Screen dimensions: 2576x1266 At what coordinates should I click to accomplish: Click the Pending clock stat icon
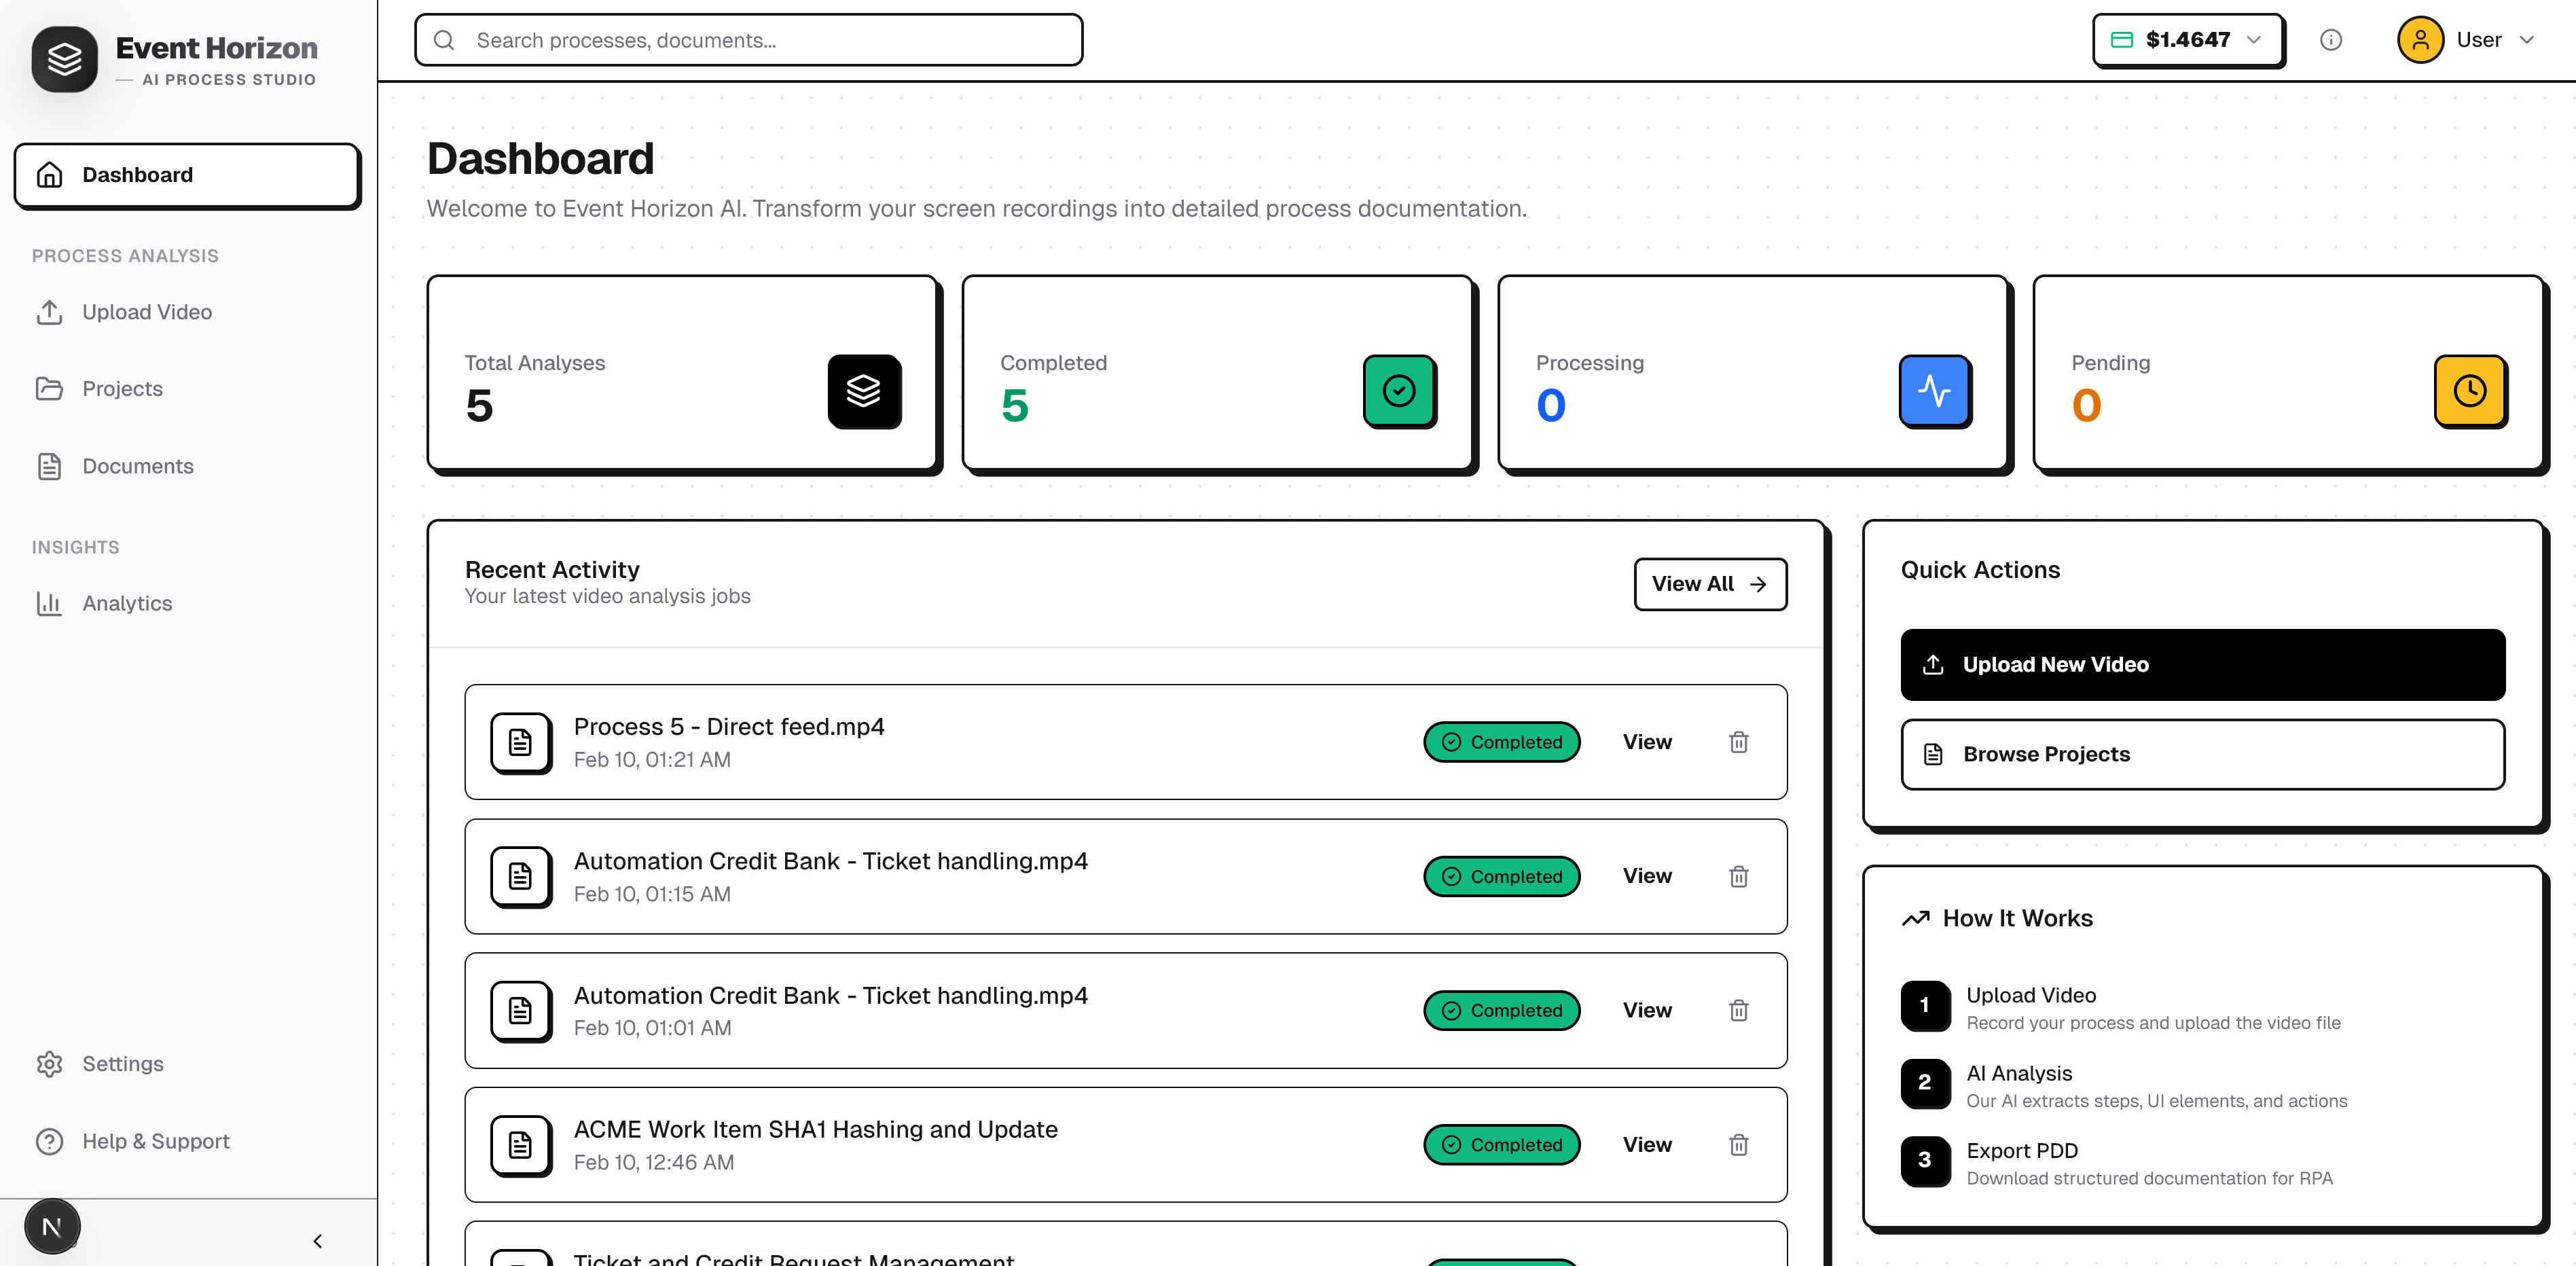coord(2469,391)
